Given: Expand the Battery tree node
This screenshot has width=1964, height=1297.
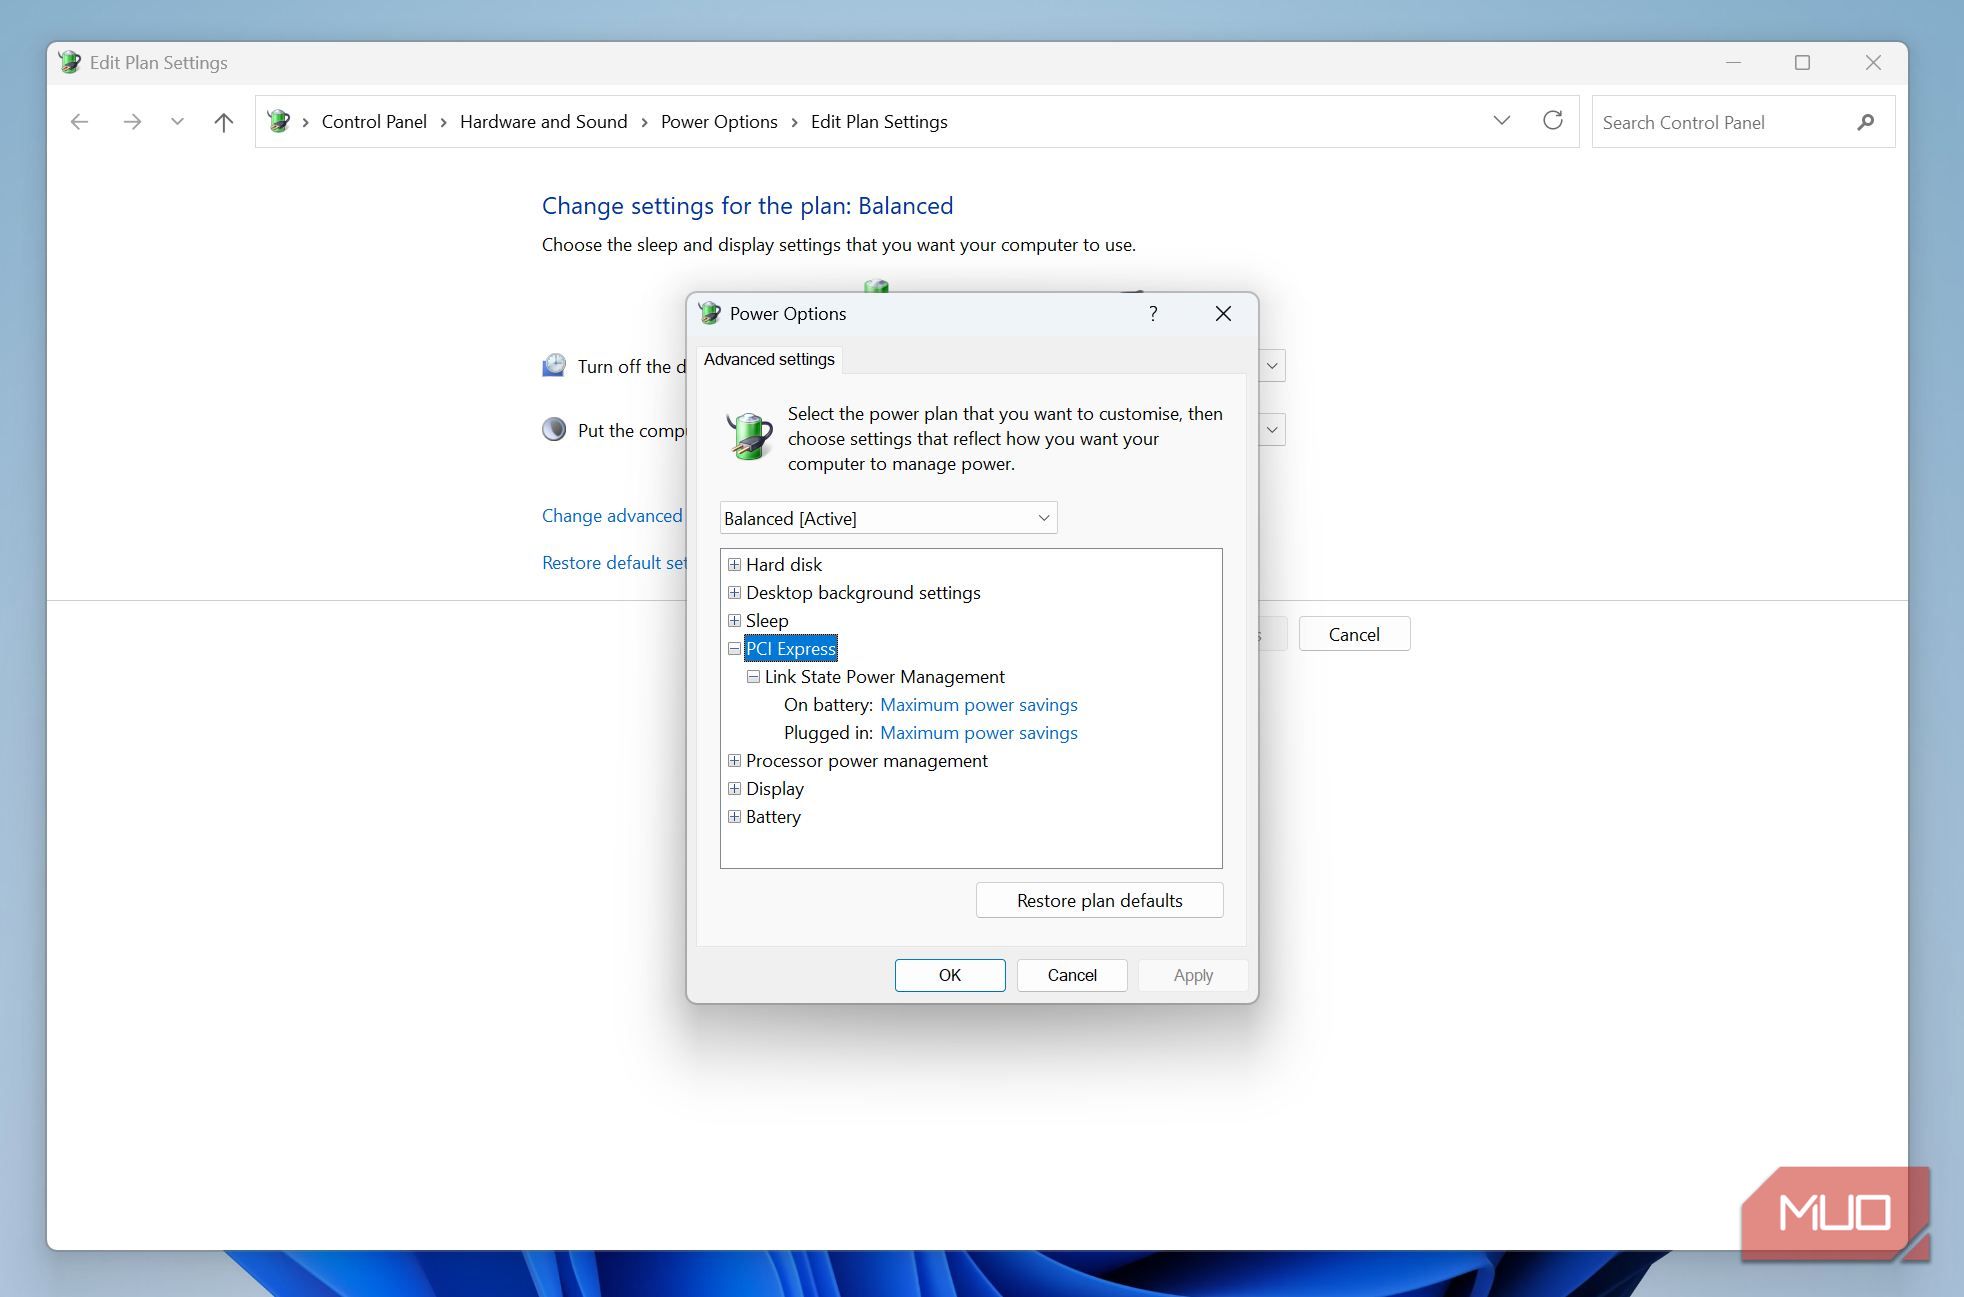Looking at the screenshot, I should [x=734, y=817].
